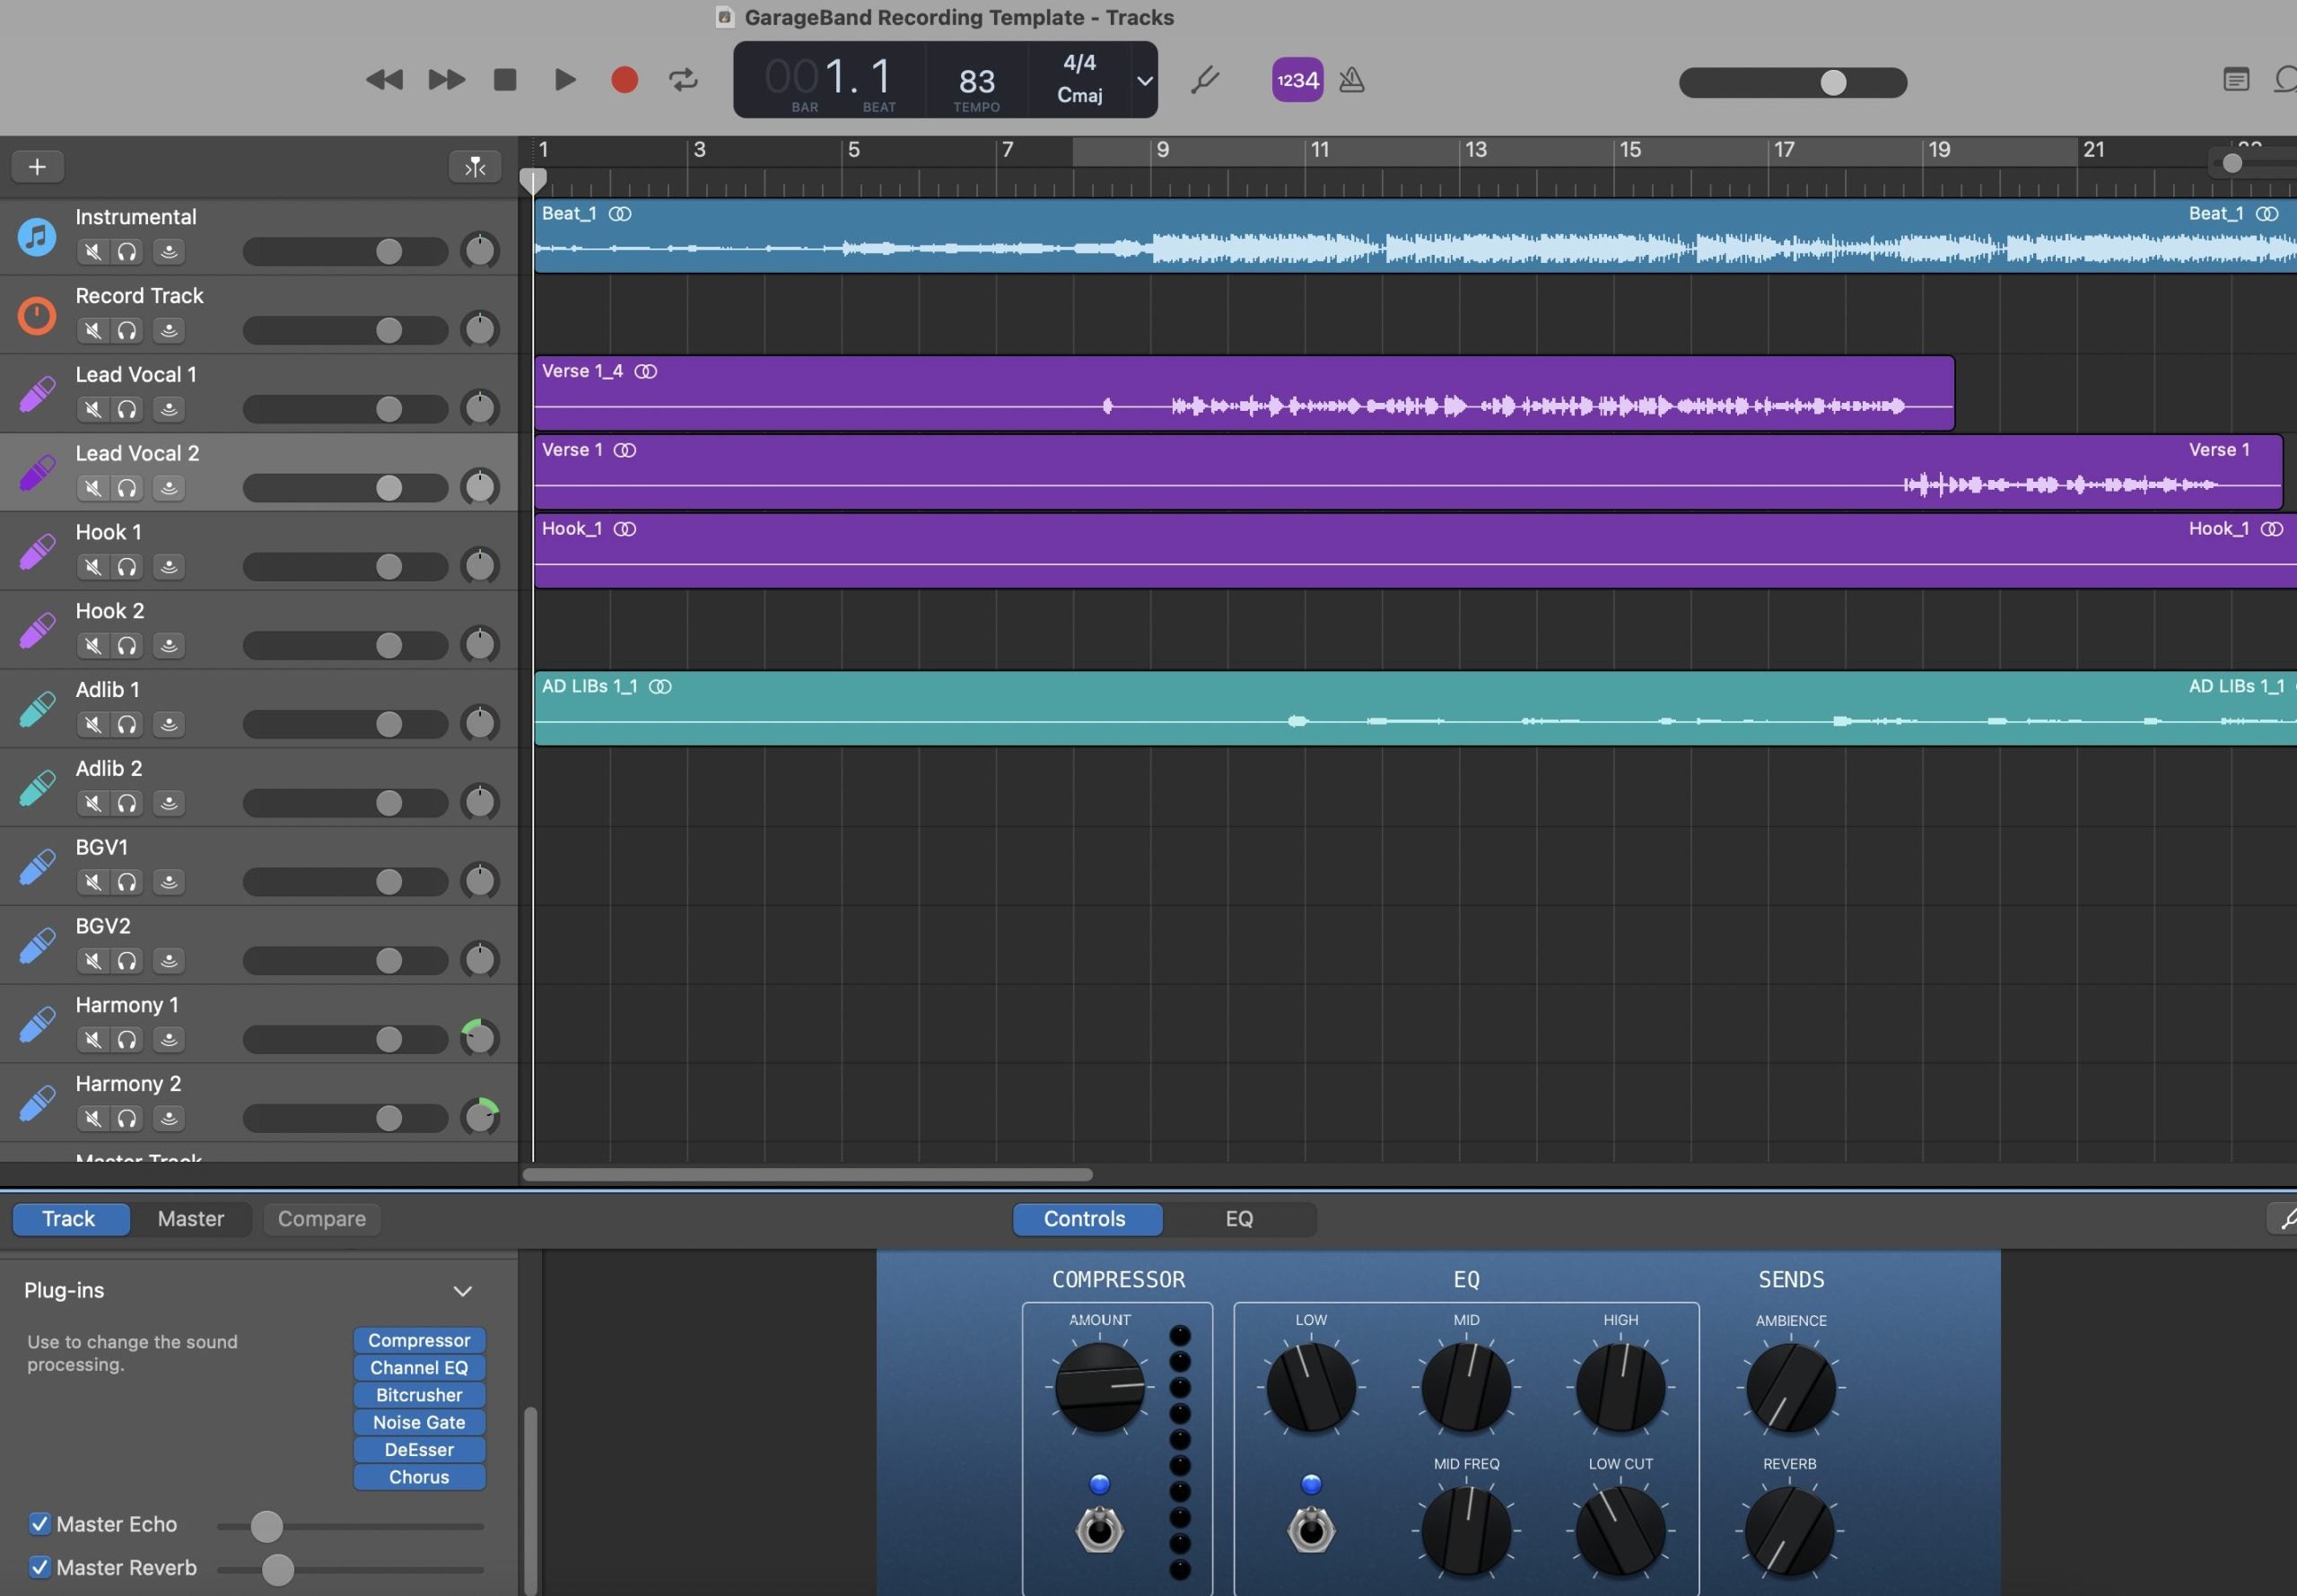
Task: Toggle the Master Reverb checkbox
Action: 40,1567
